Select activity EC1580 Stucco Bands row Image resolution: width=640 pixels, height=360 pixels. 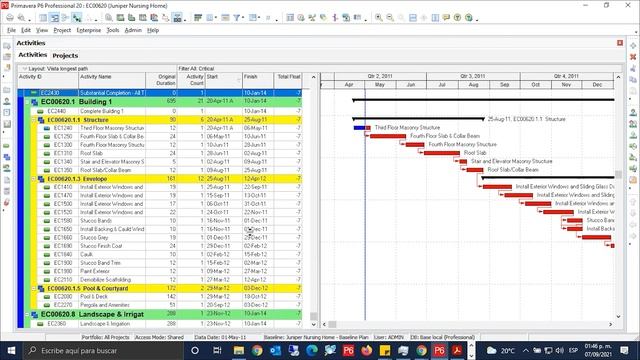(x=169, y=221)
